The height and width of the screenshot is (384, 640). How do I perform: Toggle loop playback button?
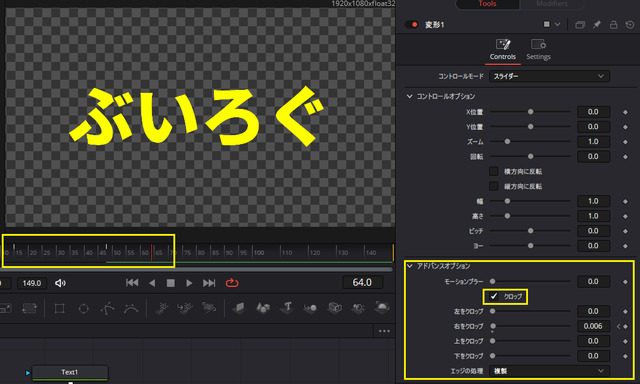(x=232, y=283)
